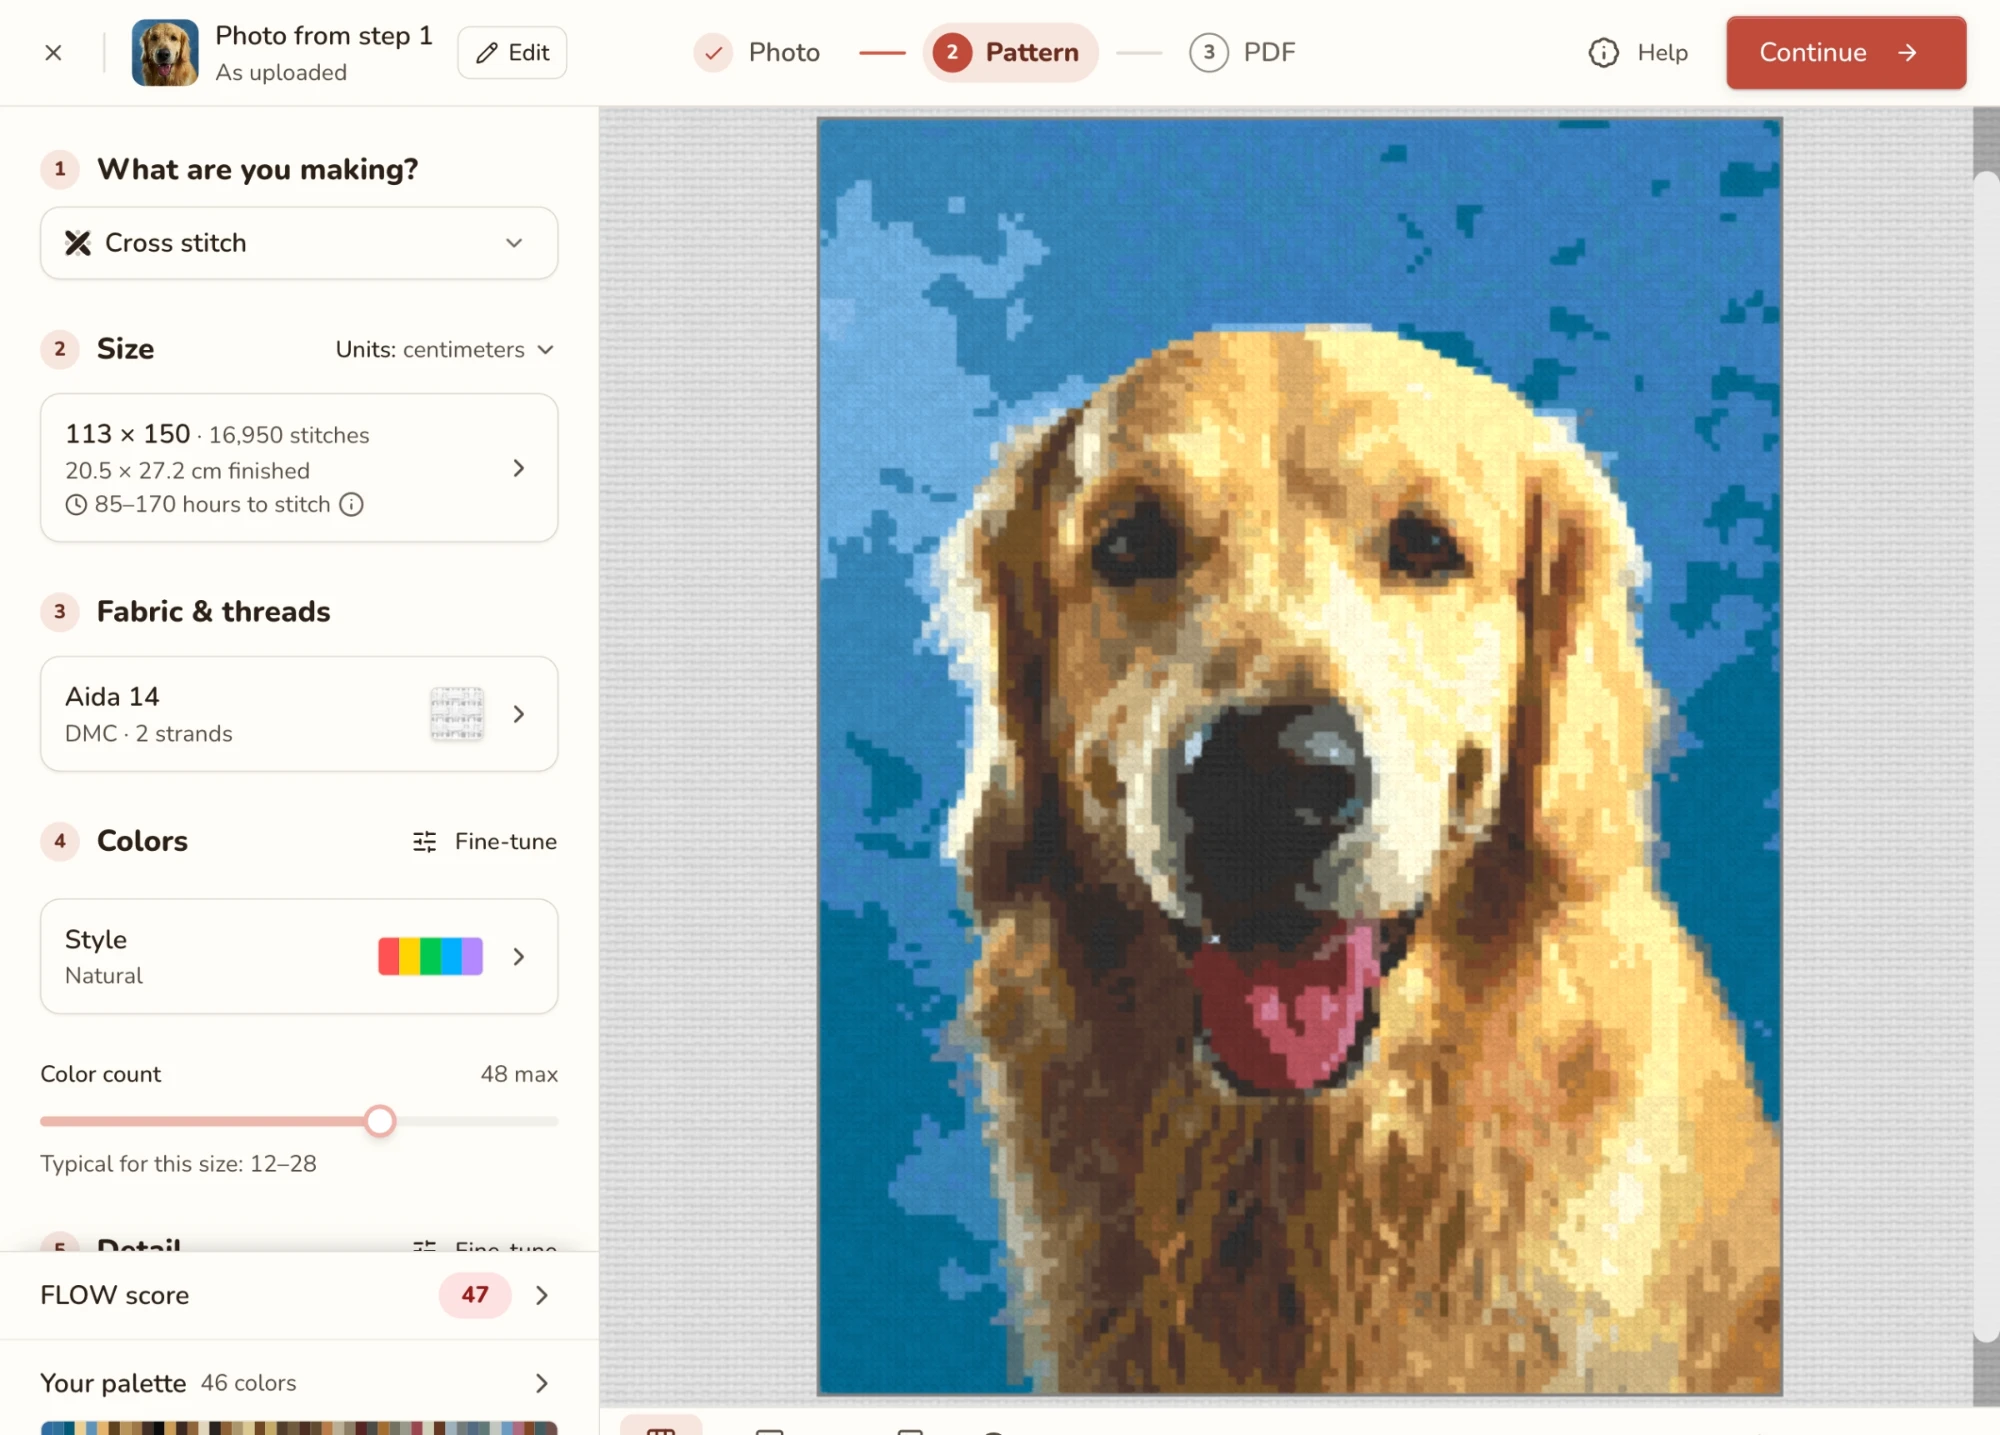Image resolution: width=2000 pixels, height=1435 pixels.
Task: Select the Pattern step tab
Action: pos(1010,52)
